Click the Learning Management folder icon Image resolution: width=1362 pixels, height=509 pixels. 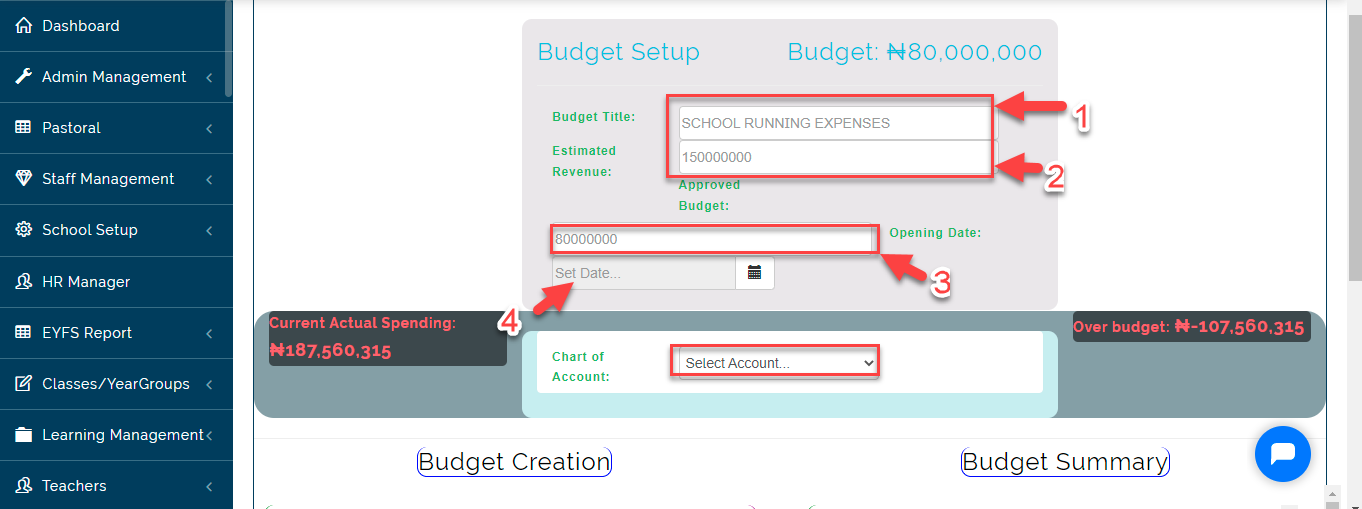(x=24, y=435)
